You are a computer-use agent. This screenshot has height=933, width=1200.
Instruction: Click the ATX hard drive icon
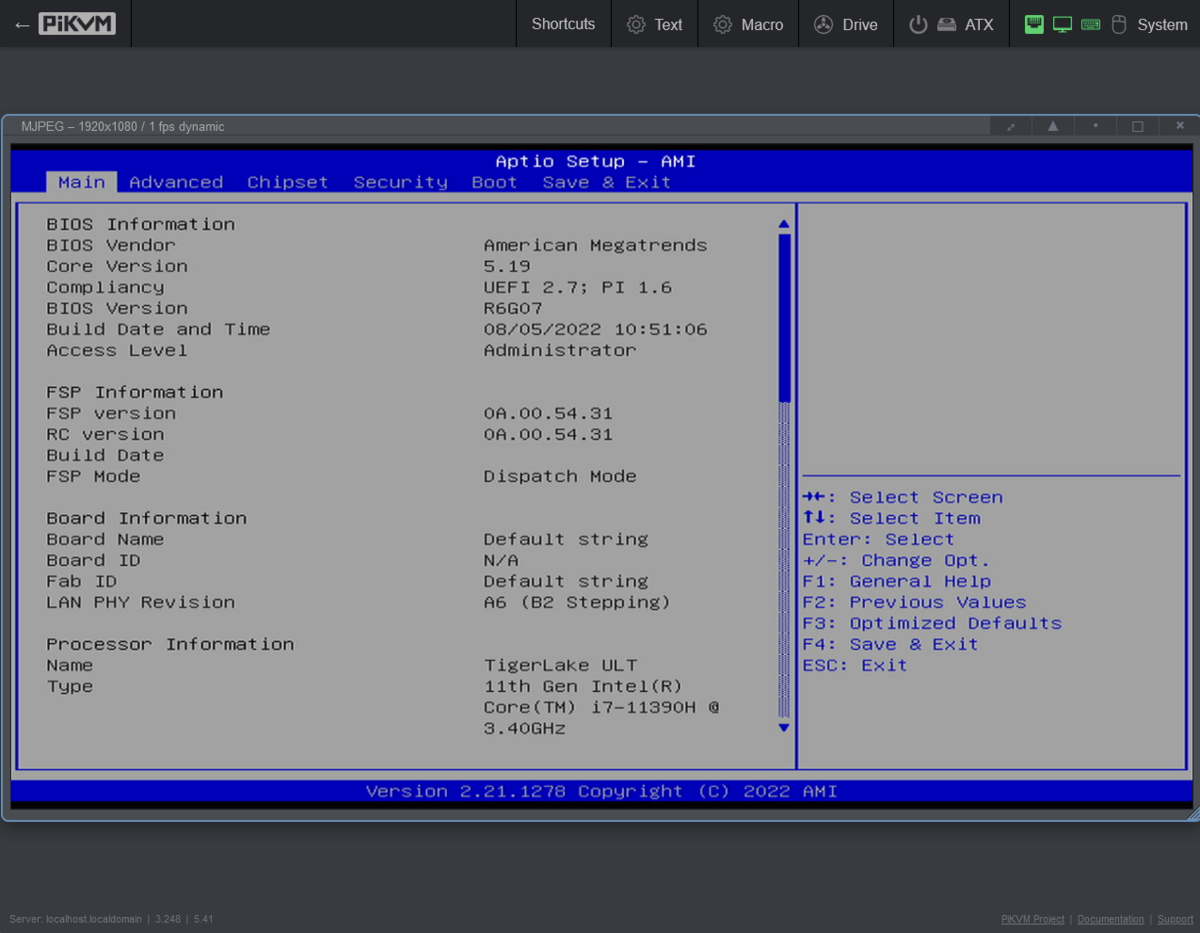[x=947, y=25]
